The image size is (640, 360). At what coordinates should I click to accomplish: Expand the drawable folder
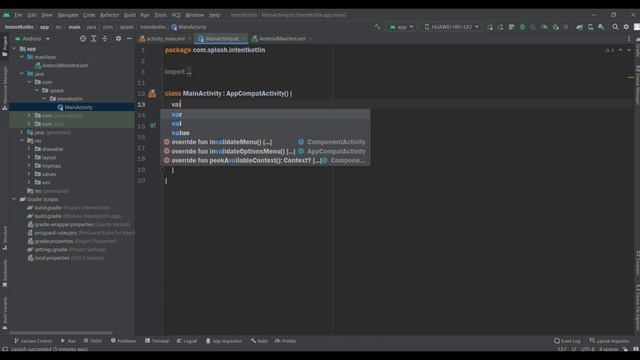tap(29, 149)
